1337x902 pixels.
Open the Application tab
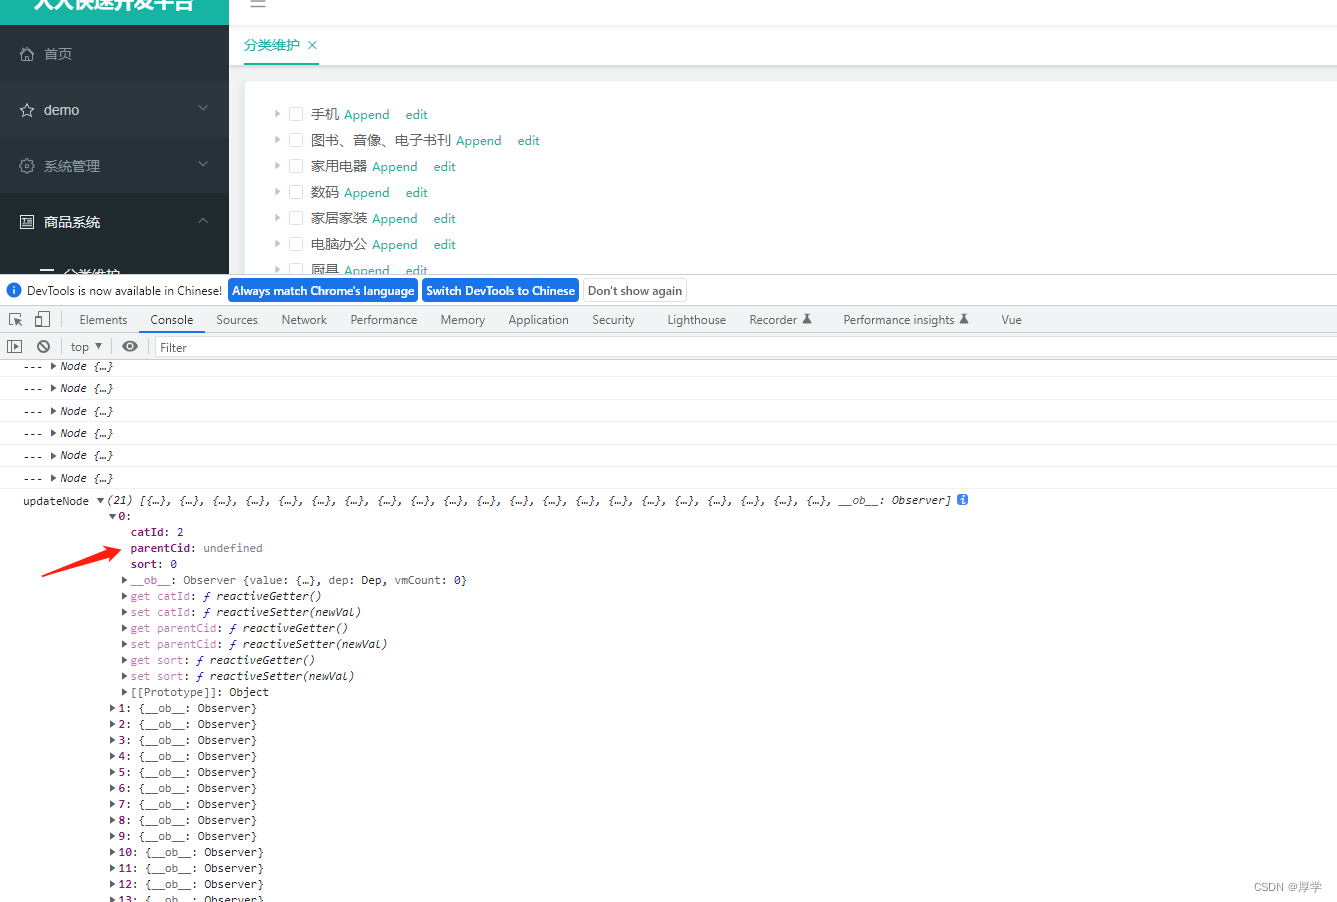point(538,320)
